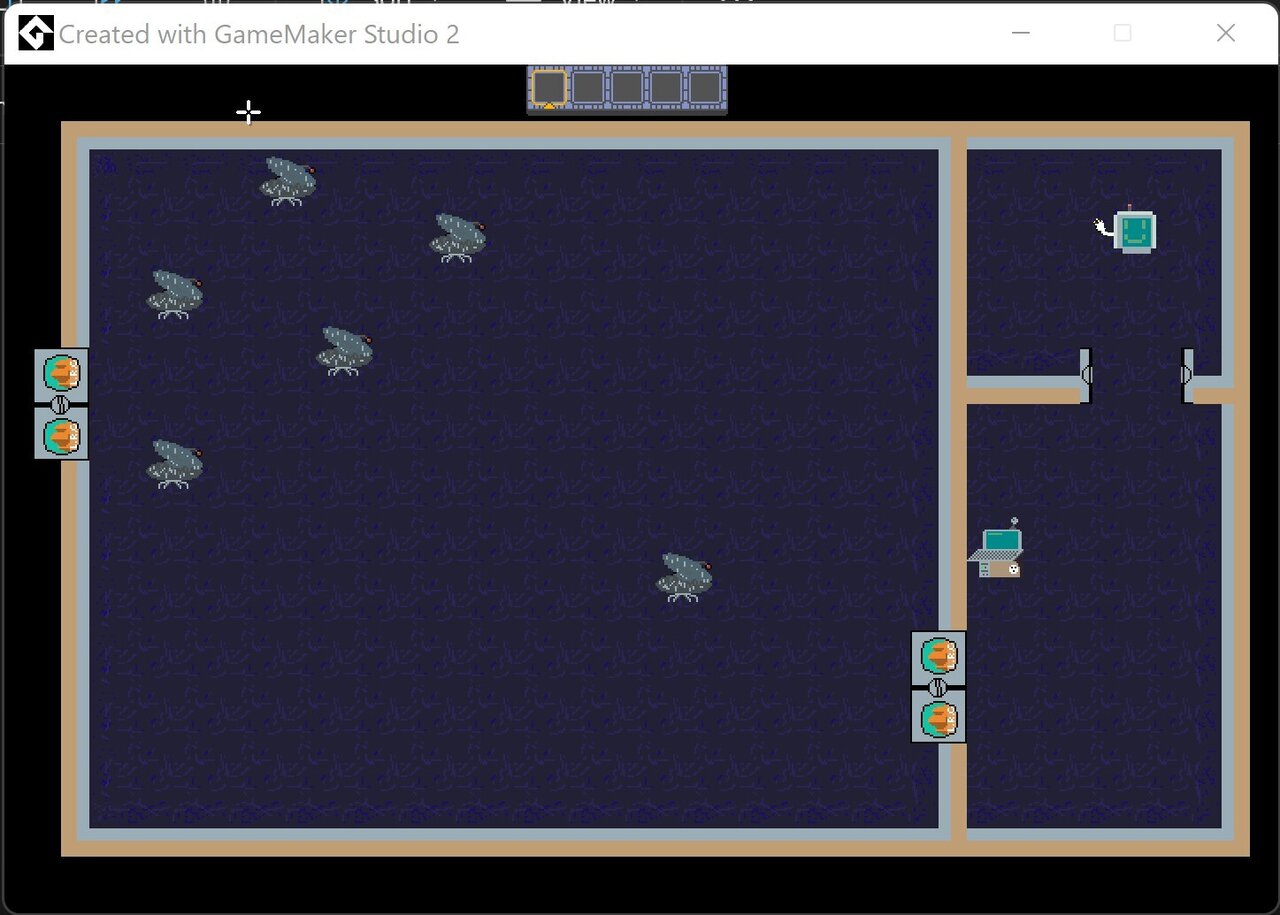Select the first highlighted inventory slot
Viewport: 1280px width, 915px height.
[x=549, y=87]
